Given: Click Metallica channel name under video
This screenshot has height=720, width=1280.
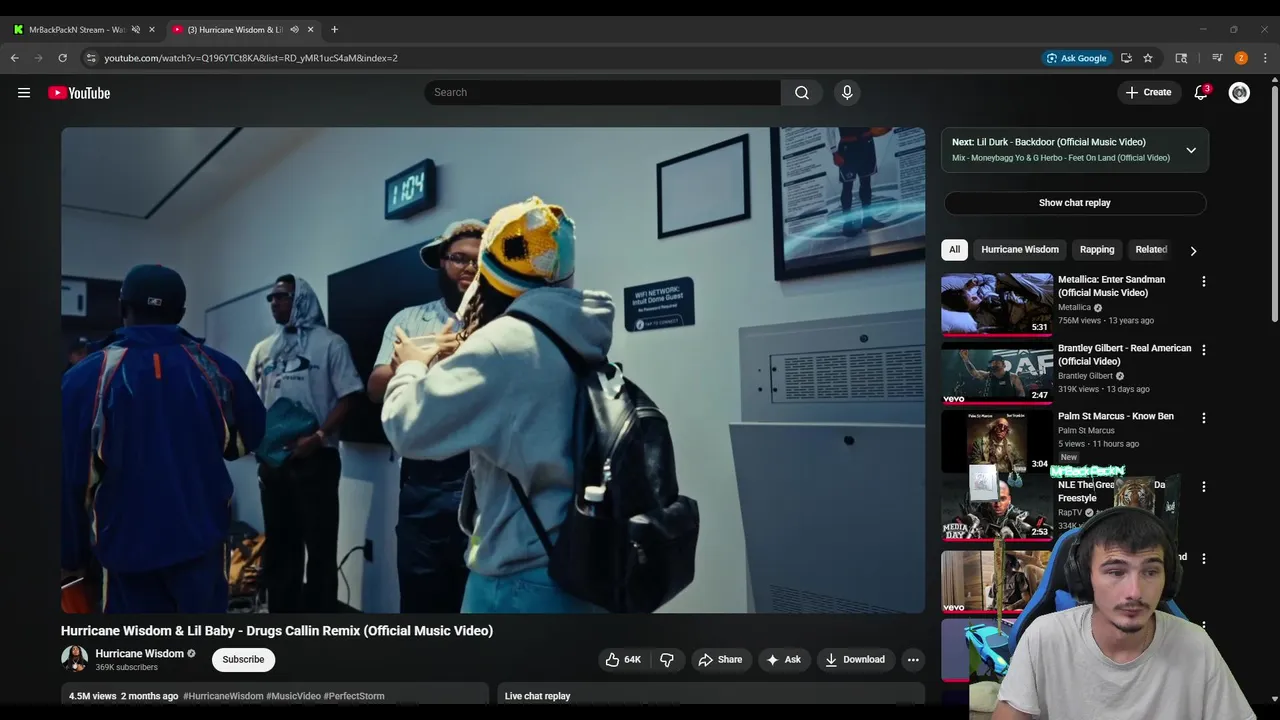Looking at the screenshot, I should (1074, 307).
